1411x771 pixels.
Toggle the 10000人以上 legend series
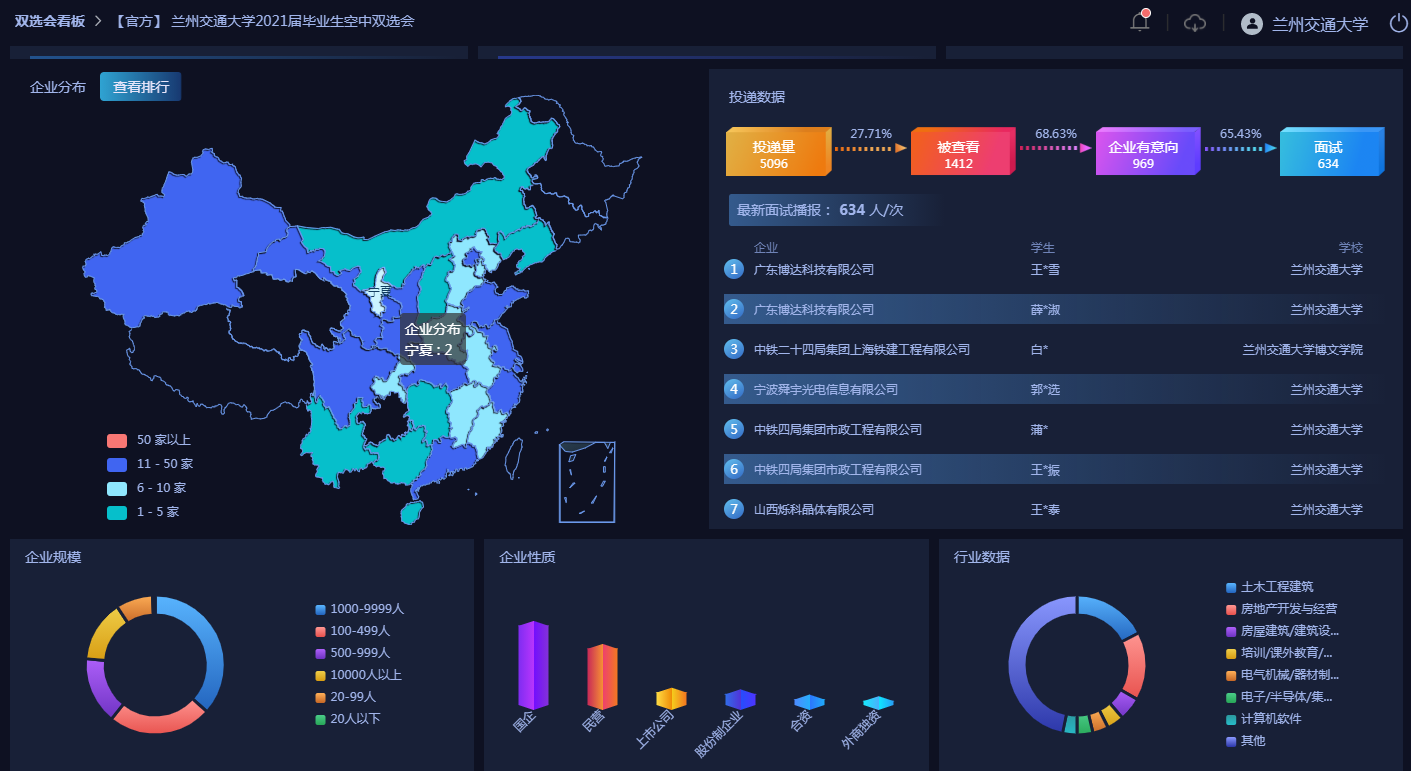(359, 675)
